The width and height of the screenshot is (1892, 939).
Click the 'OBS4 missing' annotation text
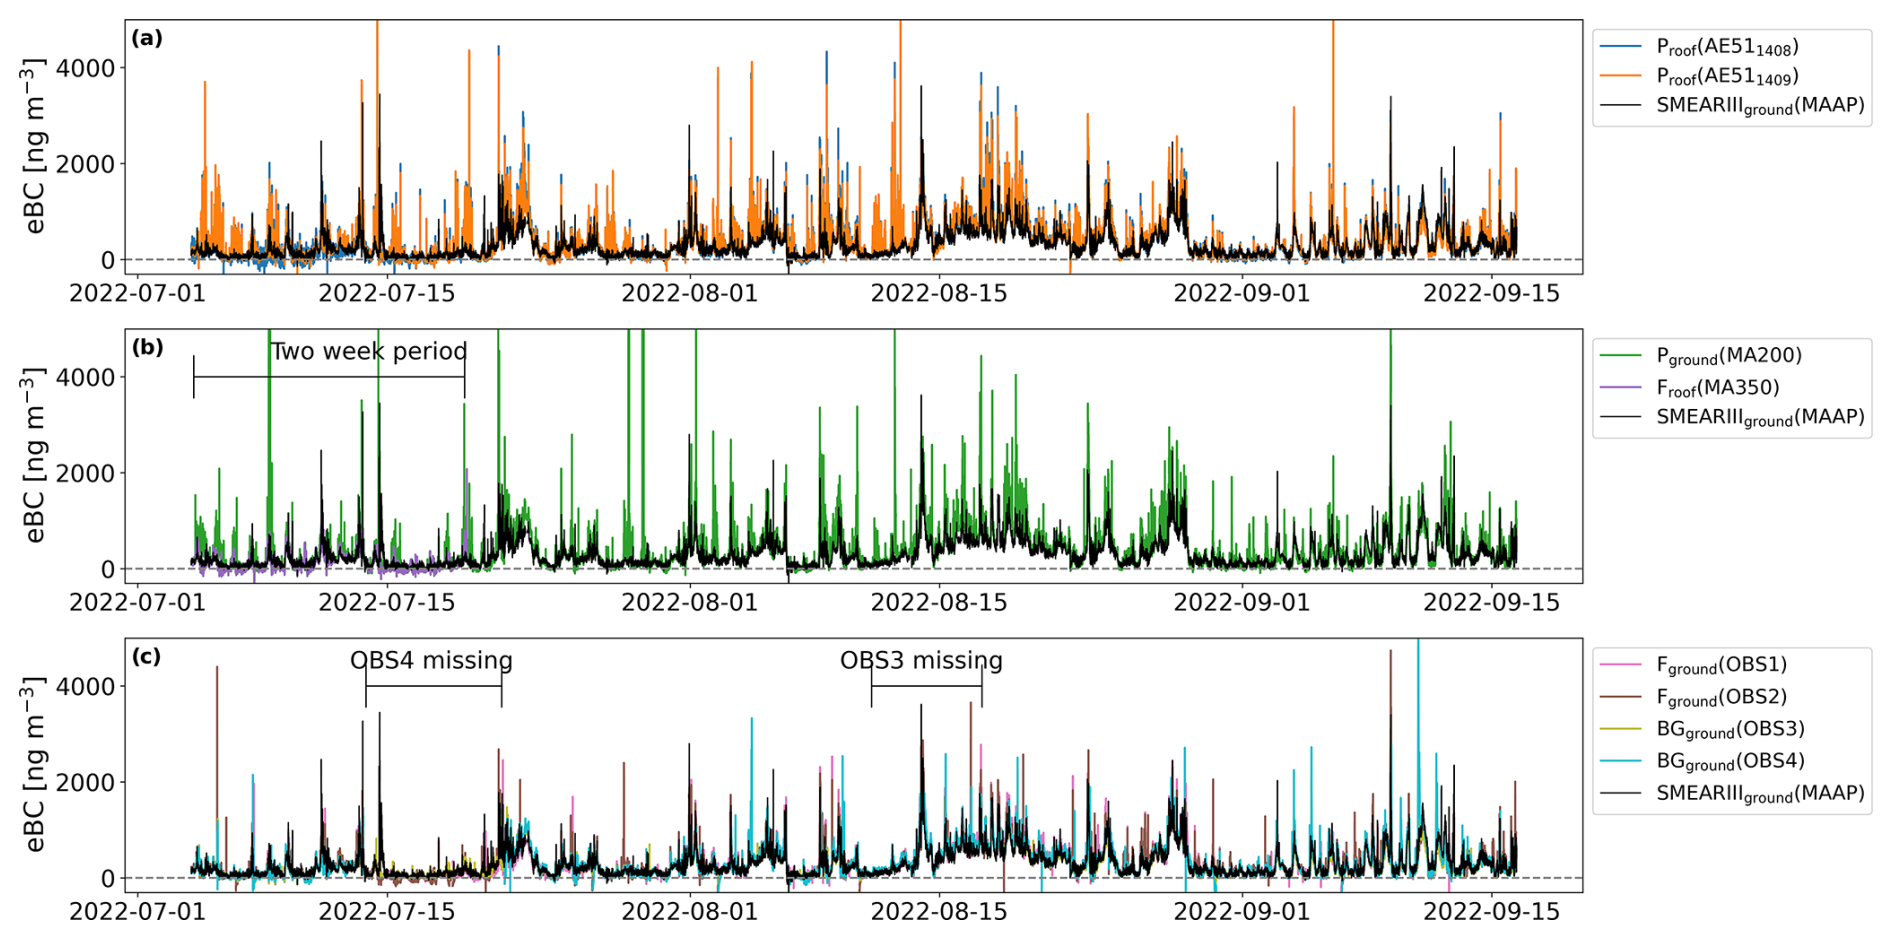click(431, 661)
